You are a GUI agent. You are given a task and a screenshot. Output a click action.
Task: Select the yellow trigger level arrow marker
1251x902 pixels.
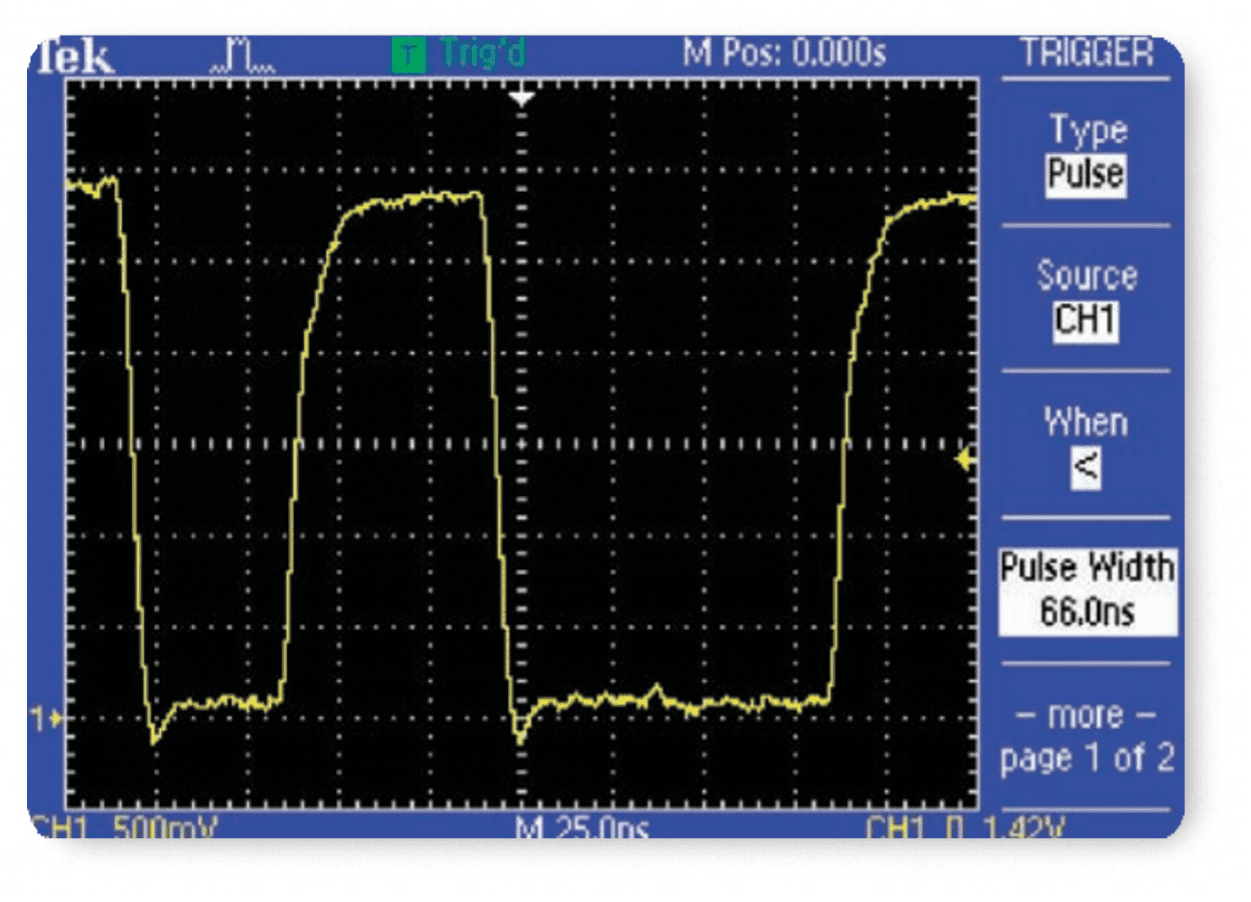[965, 459]
